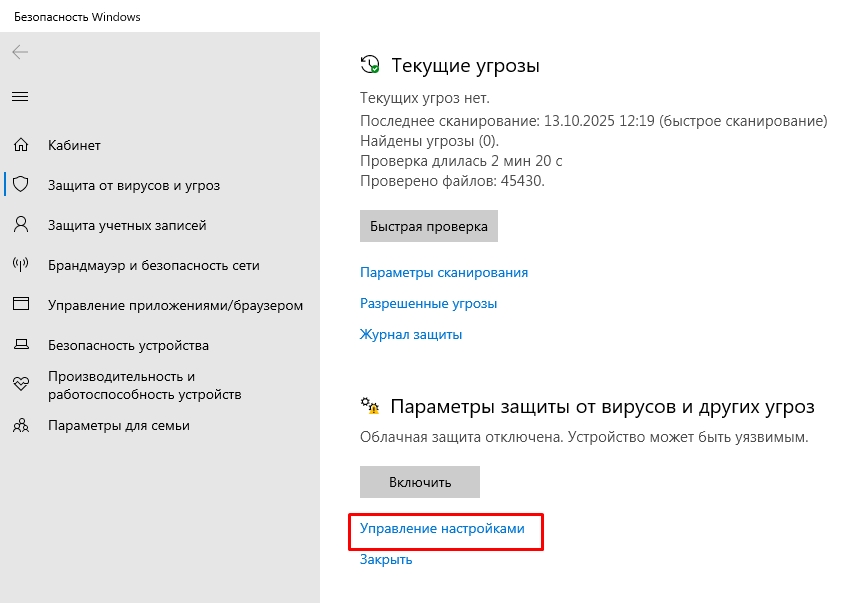
Task: Select the shield icon in sidebar
Action: [20, 185]
